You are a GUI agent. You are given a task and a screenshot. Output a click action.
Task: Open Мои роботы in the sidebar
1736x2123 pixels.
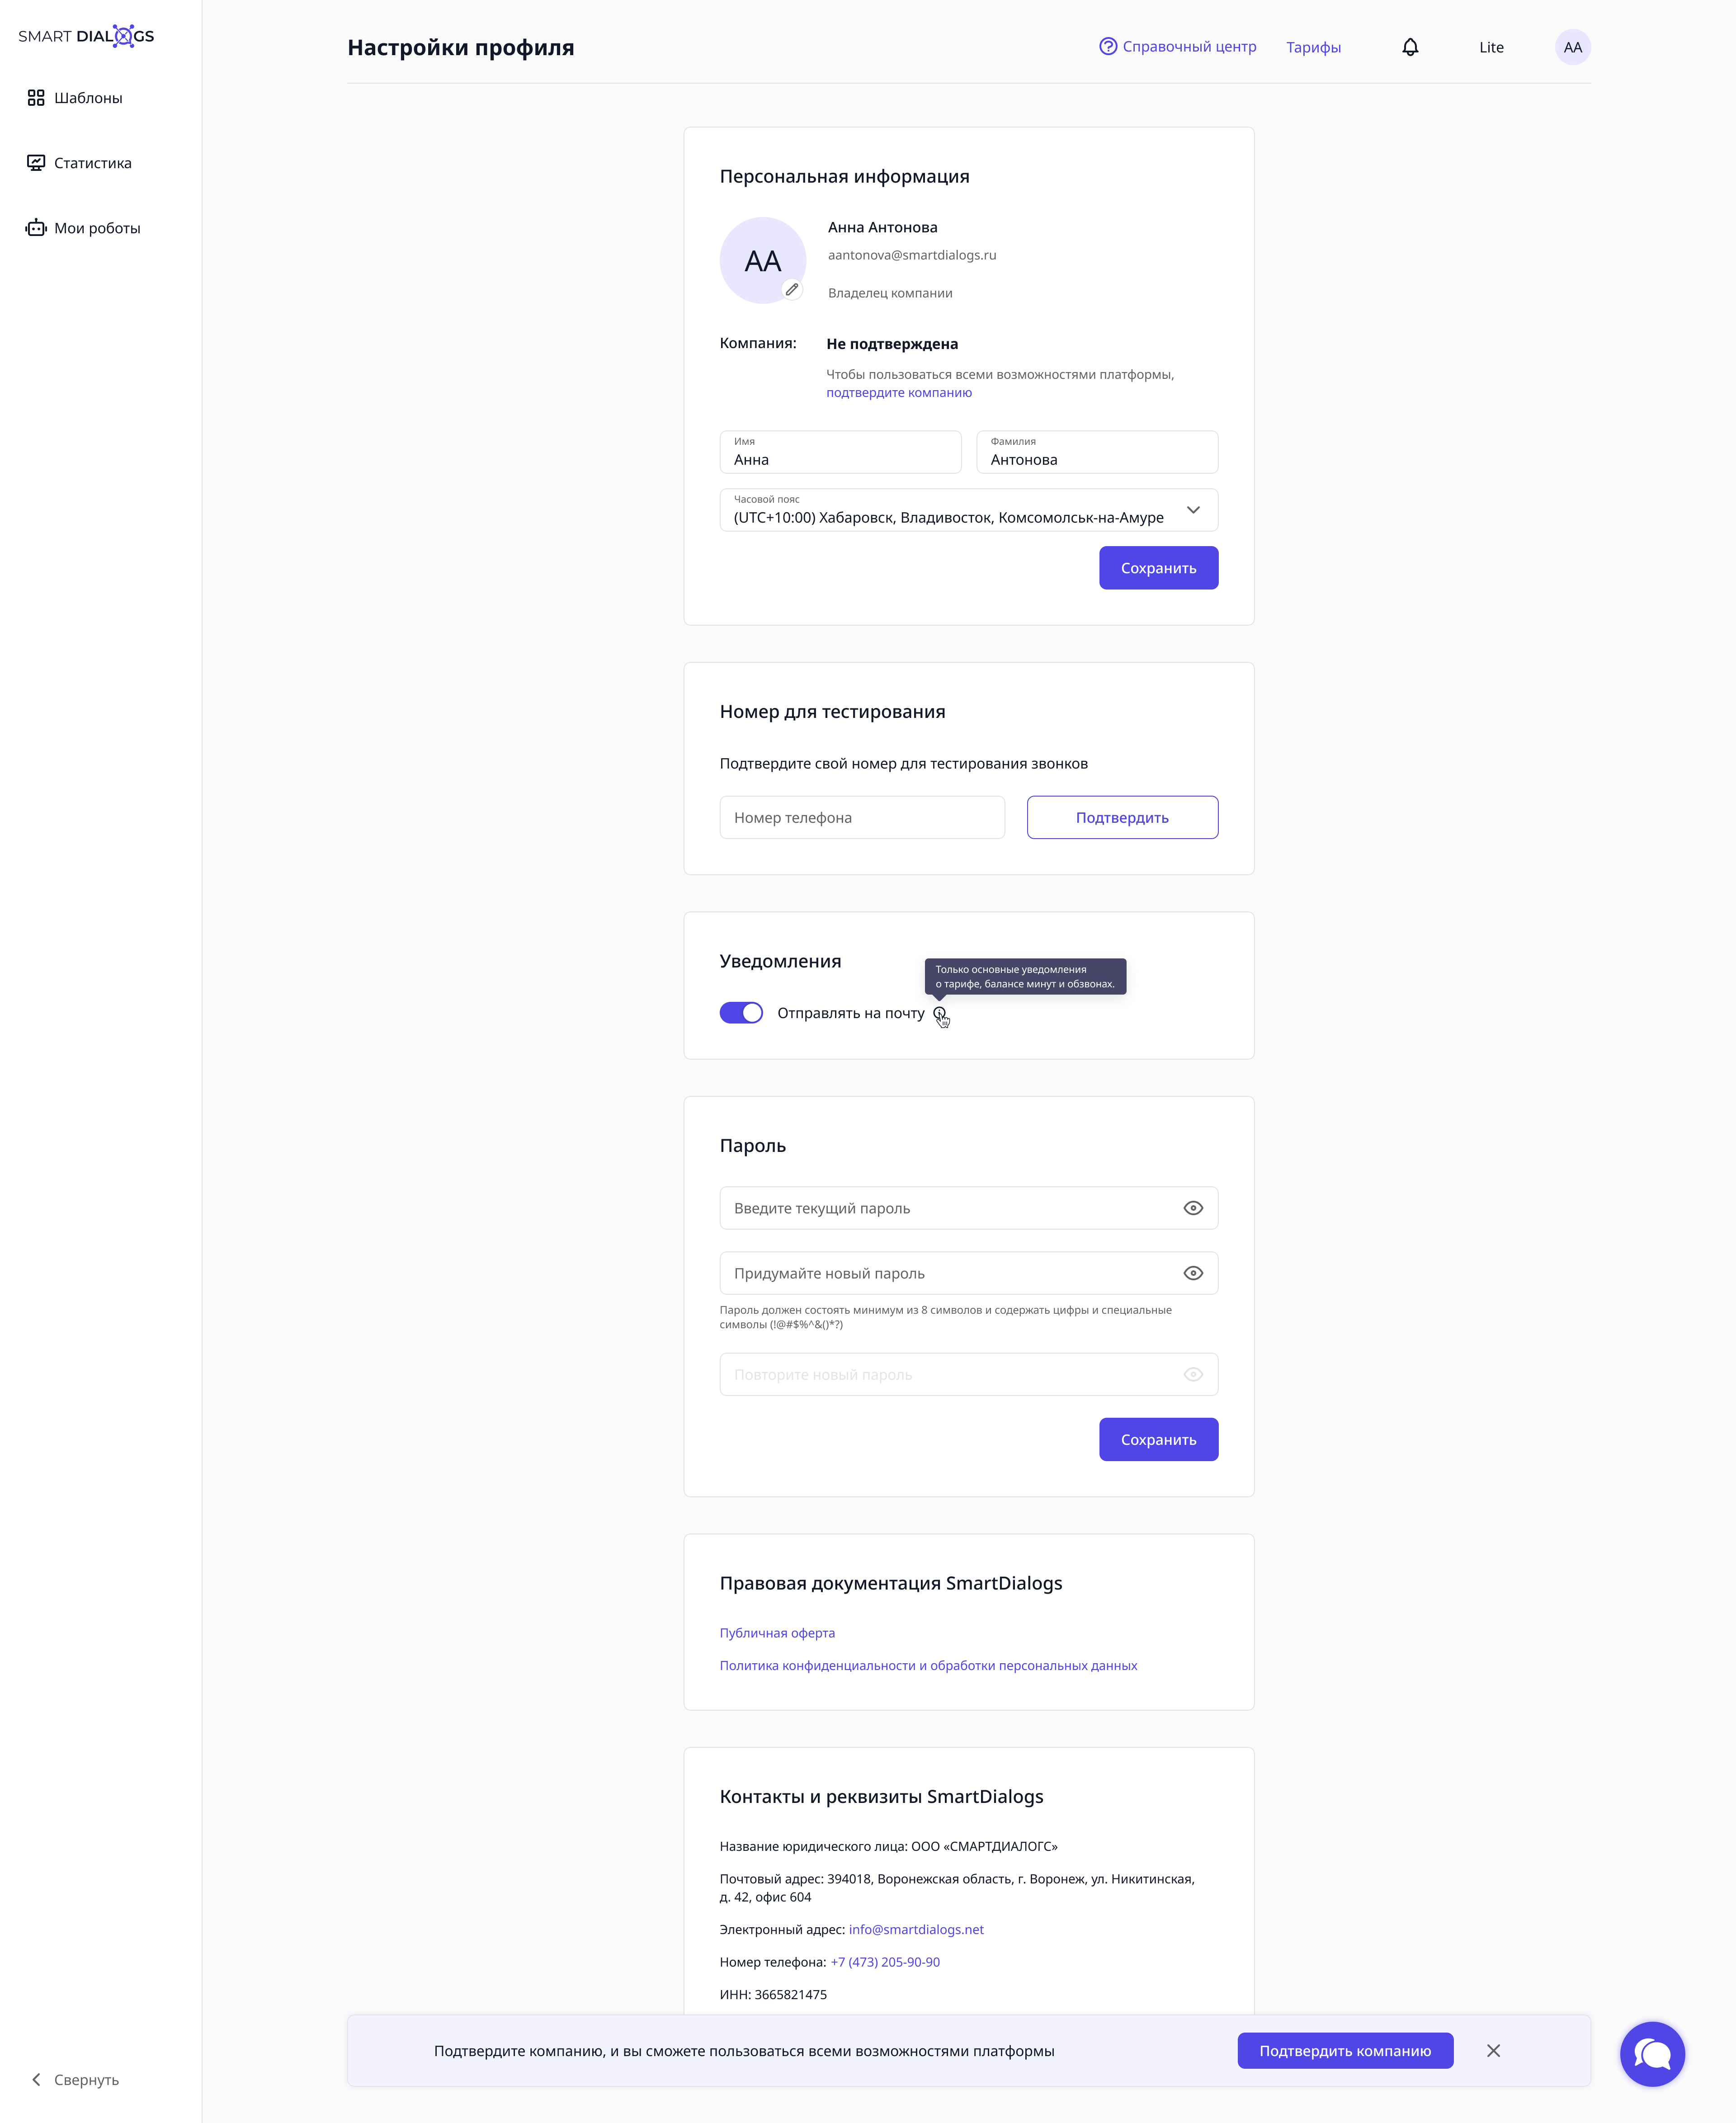83,228
